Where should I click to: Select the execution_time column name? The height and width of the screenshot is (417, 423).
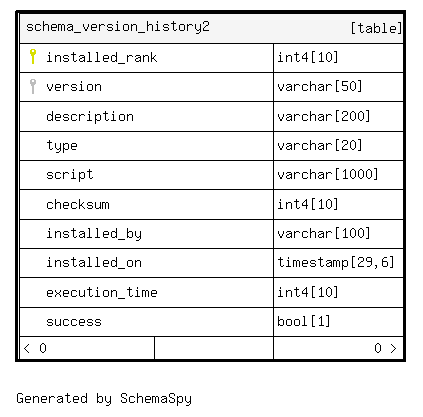[x=102, y=292]
